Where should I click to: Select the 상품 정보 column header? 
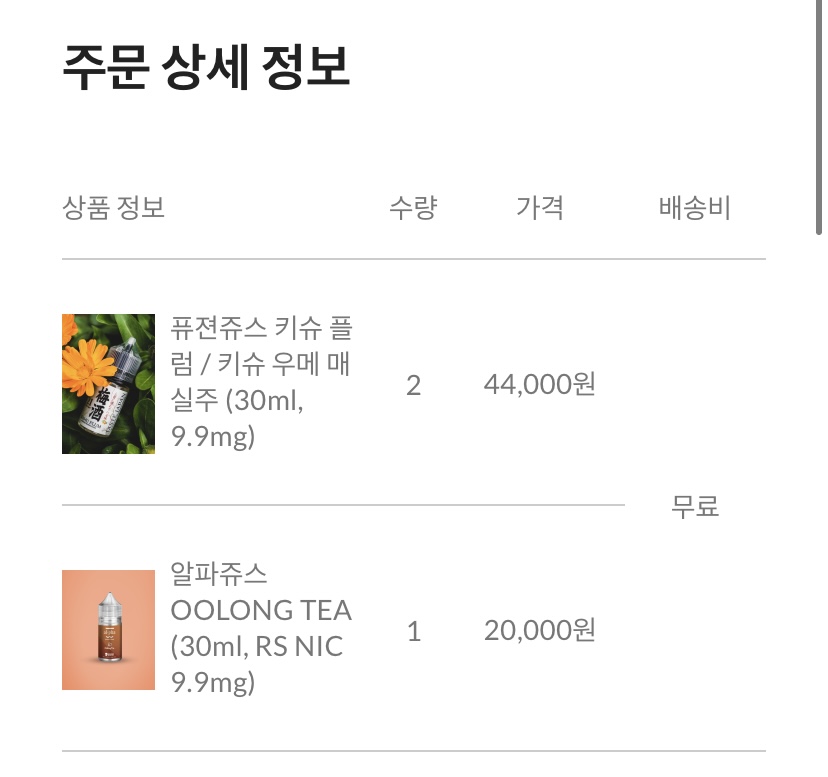coord(113,208)
